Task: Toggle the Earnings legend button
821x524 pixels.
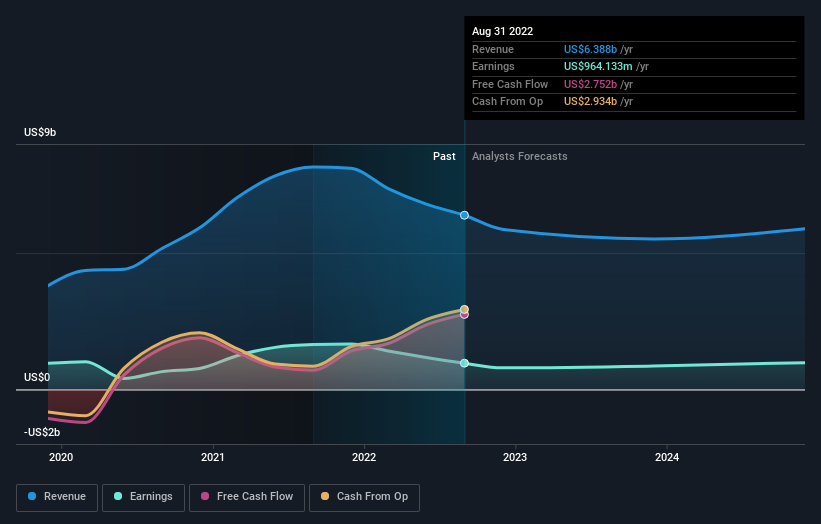Action: coord(143,497)
